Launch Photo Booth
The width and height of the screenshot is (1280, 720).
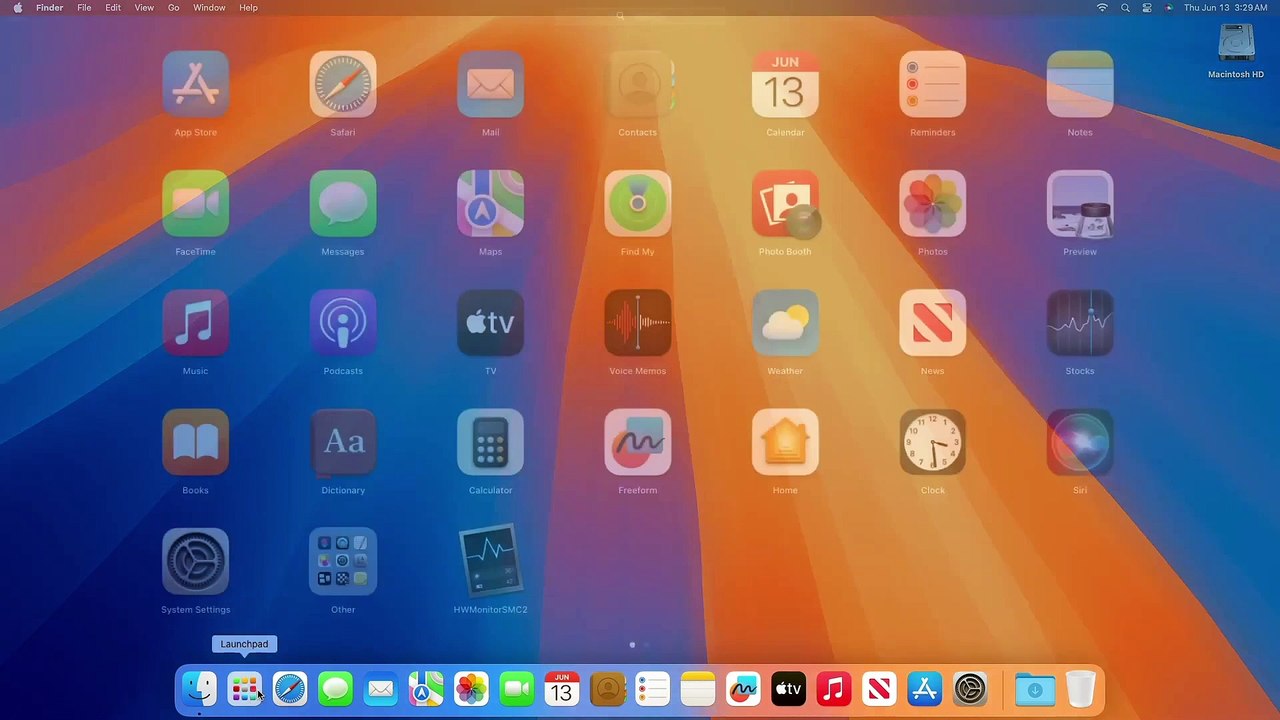(x=785, y=204)
